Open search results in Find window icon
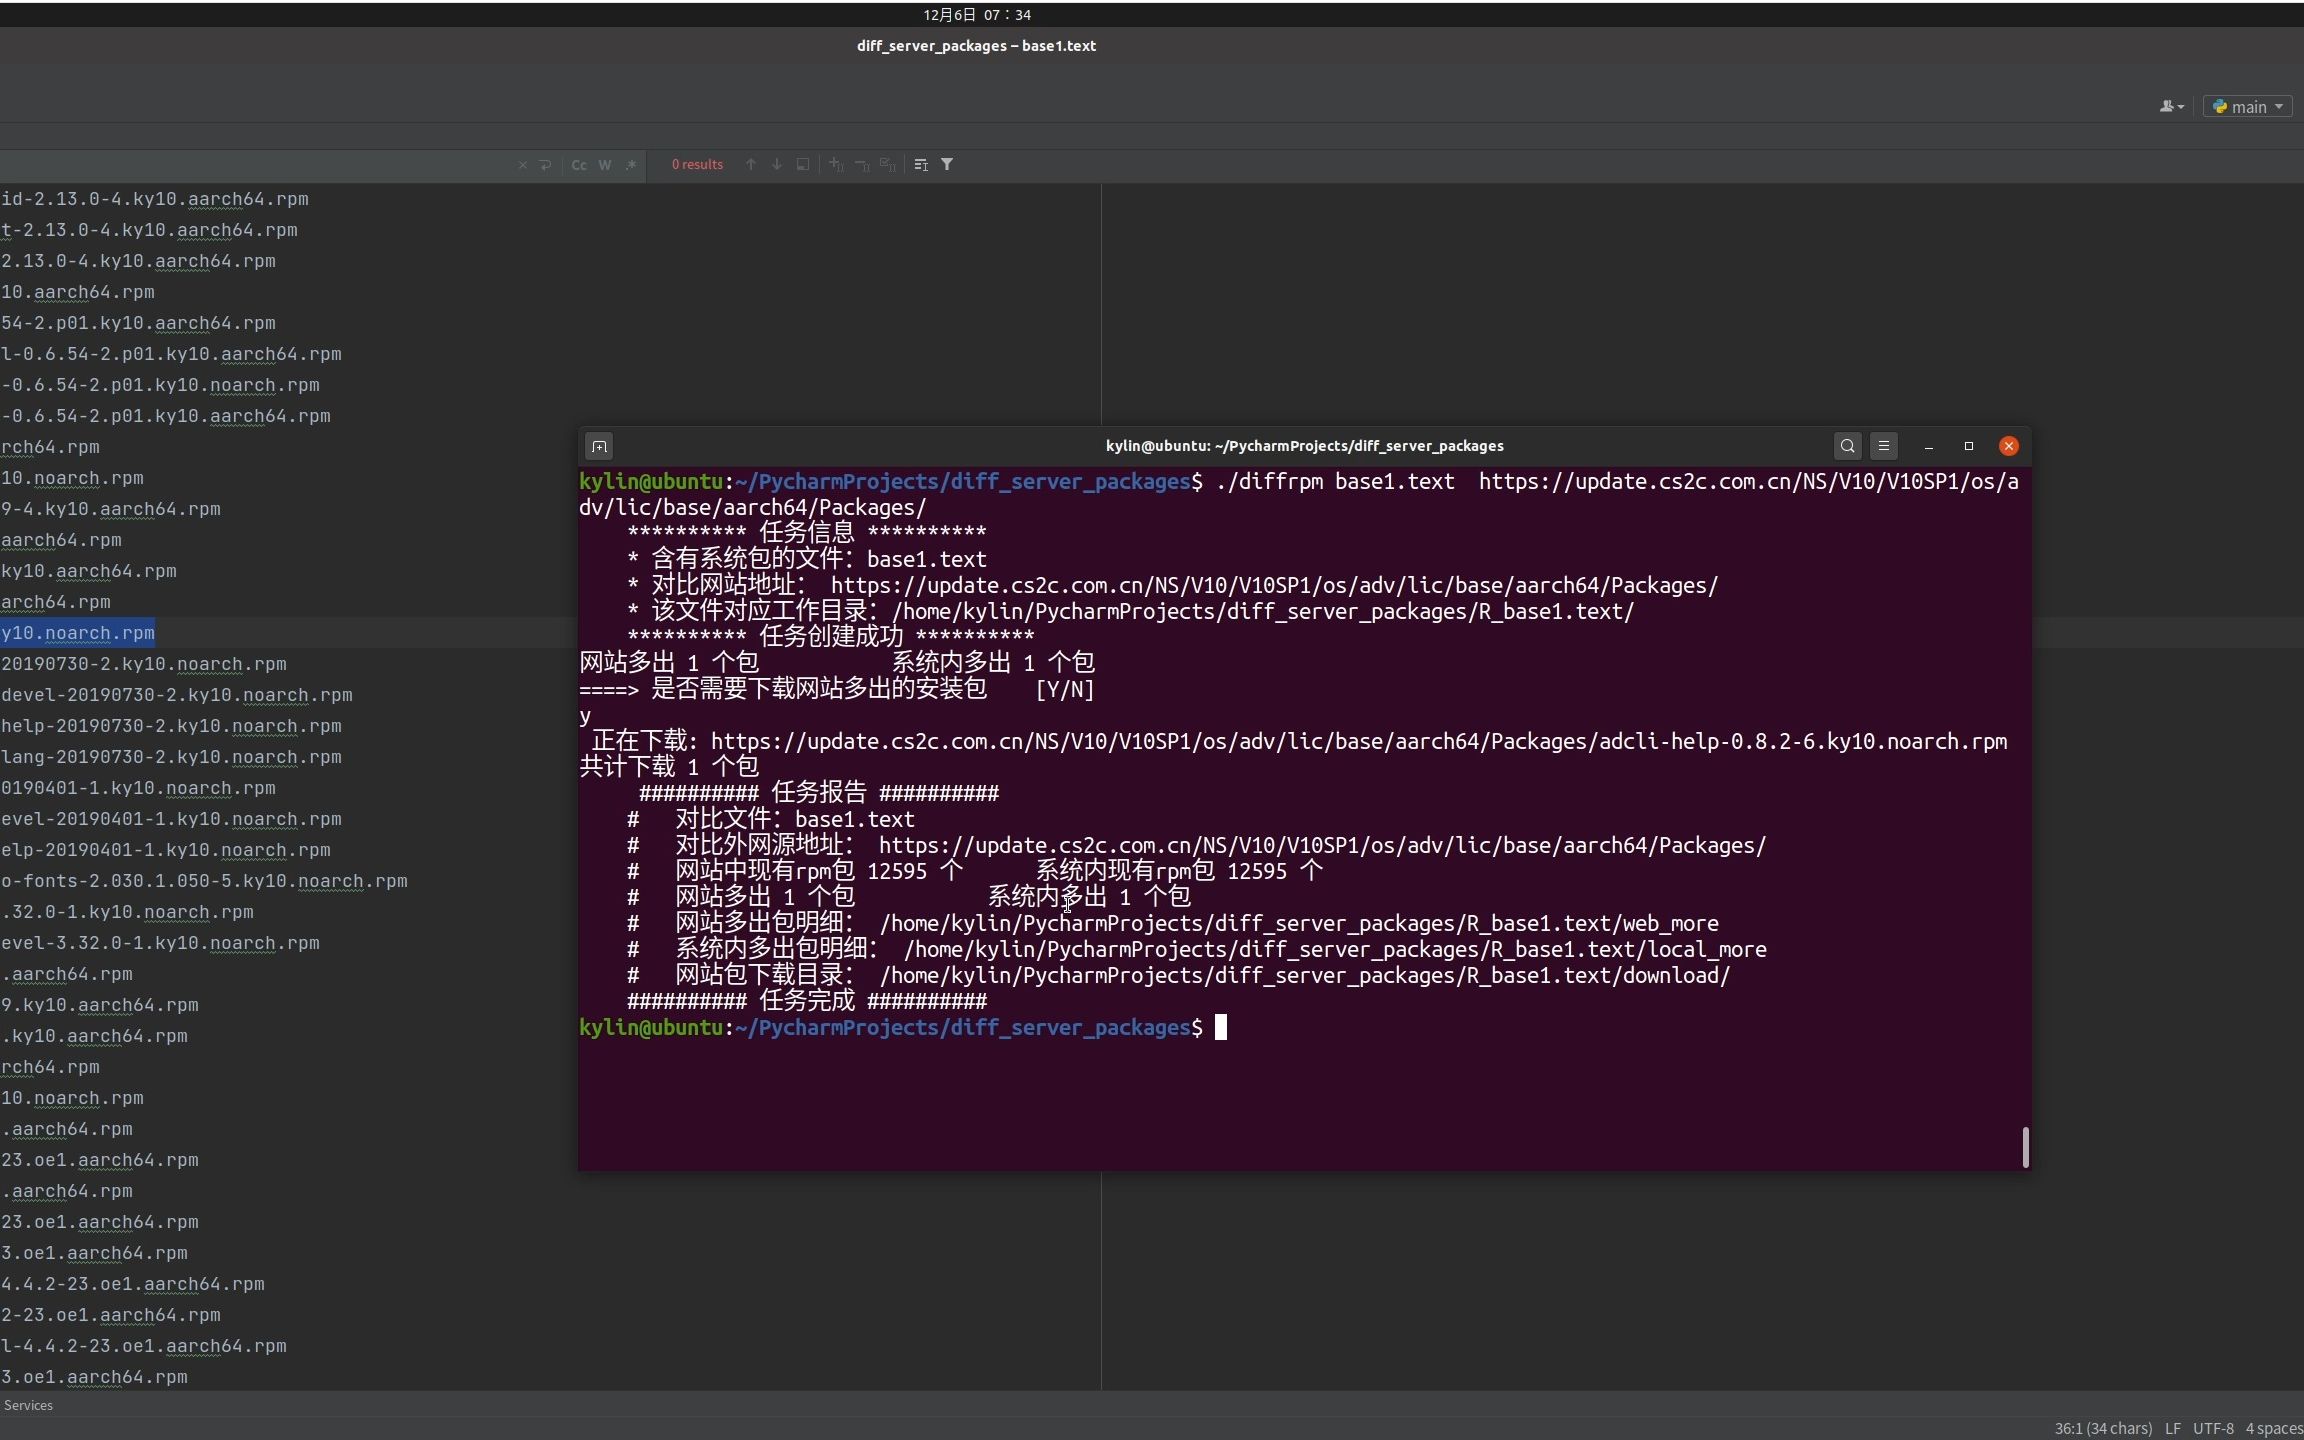This screenshot has width=2304, height=1440. tap(803, 164)
